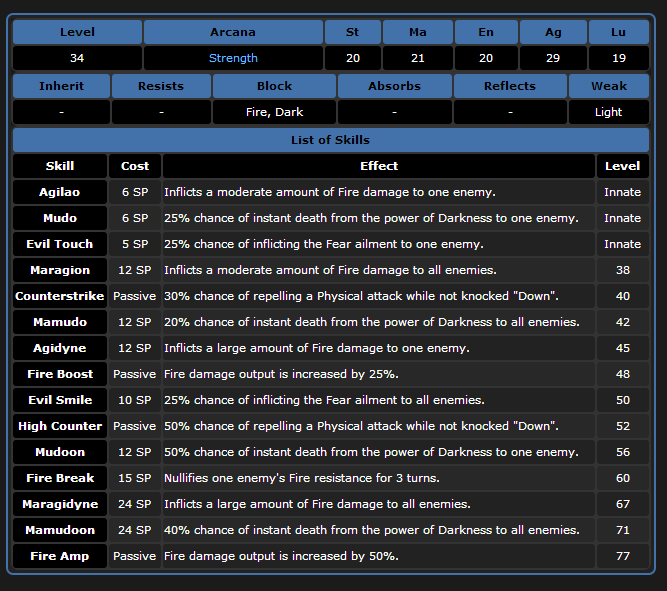Click the Lu value 19

click(619, 58)
